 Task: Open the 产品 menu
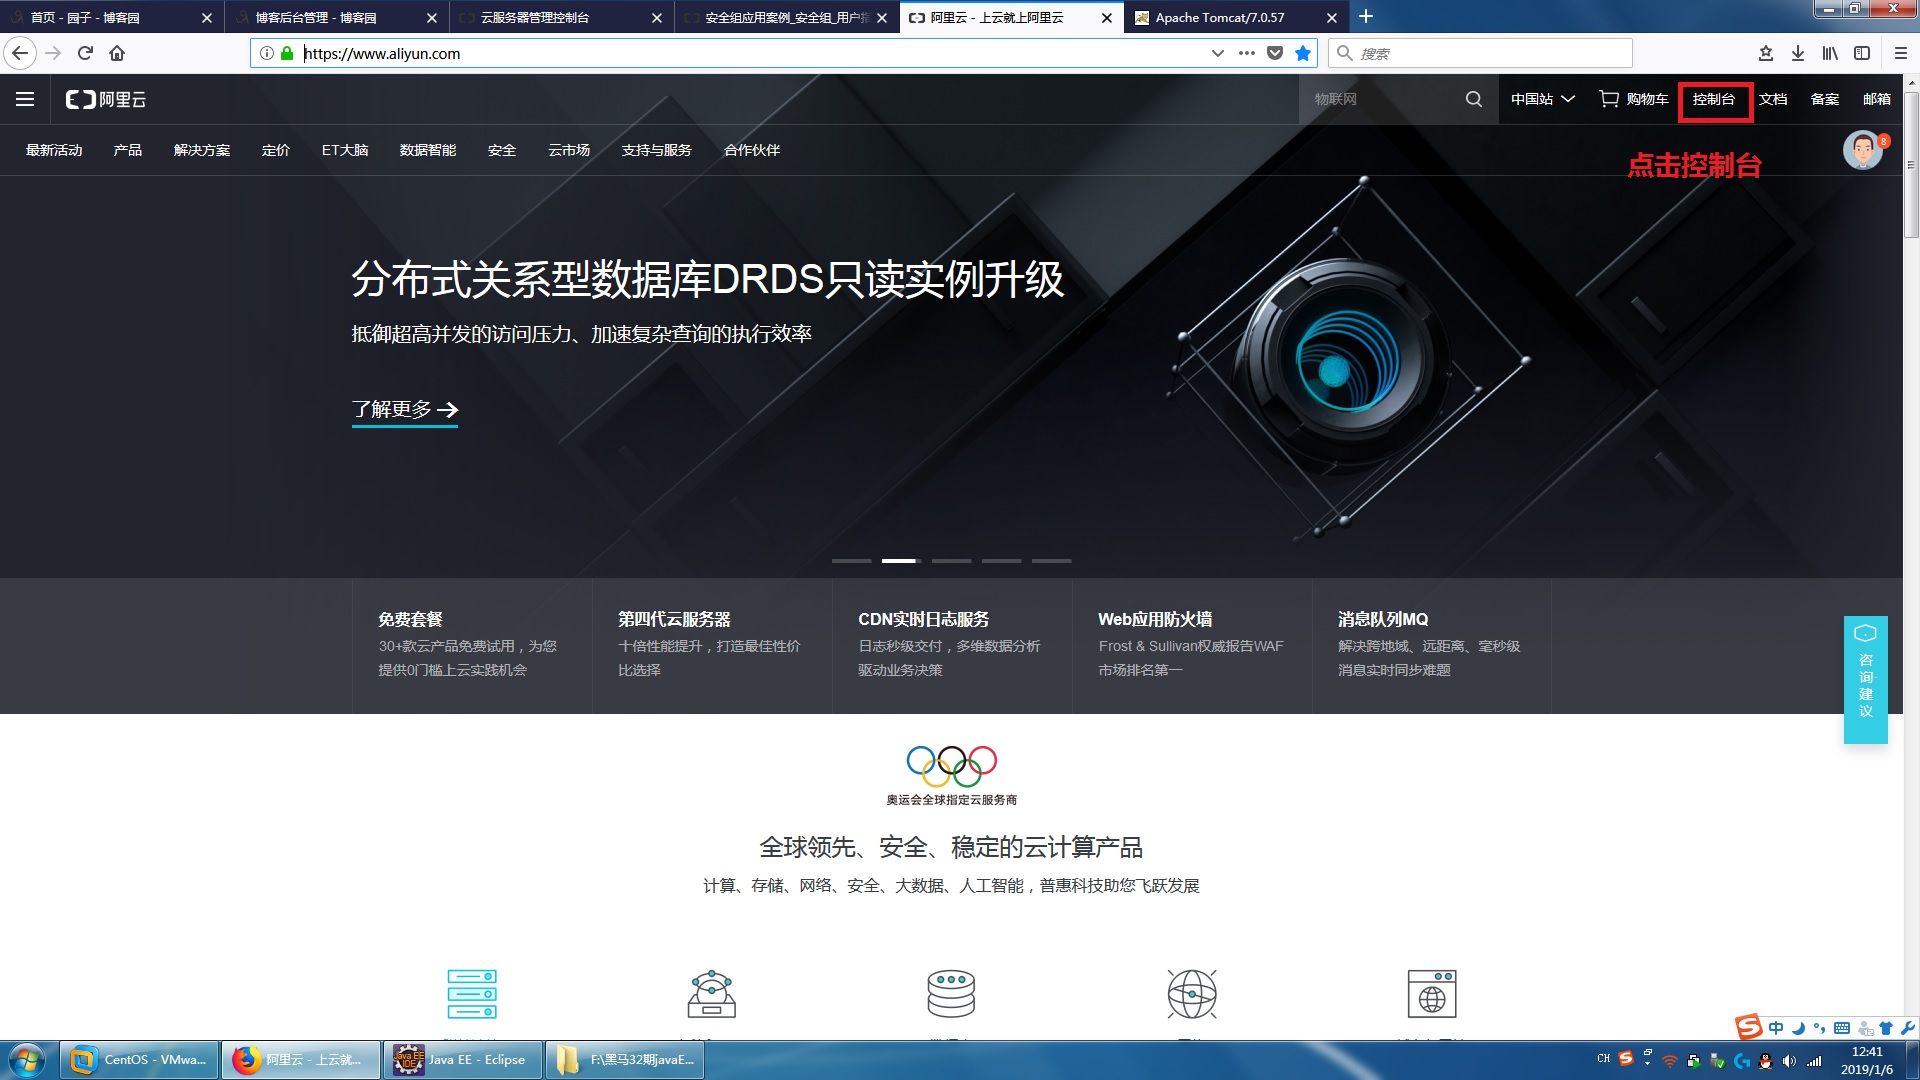pos(128,150)
